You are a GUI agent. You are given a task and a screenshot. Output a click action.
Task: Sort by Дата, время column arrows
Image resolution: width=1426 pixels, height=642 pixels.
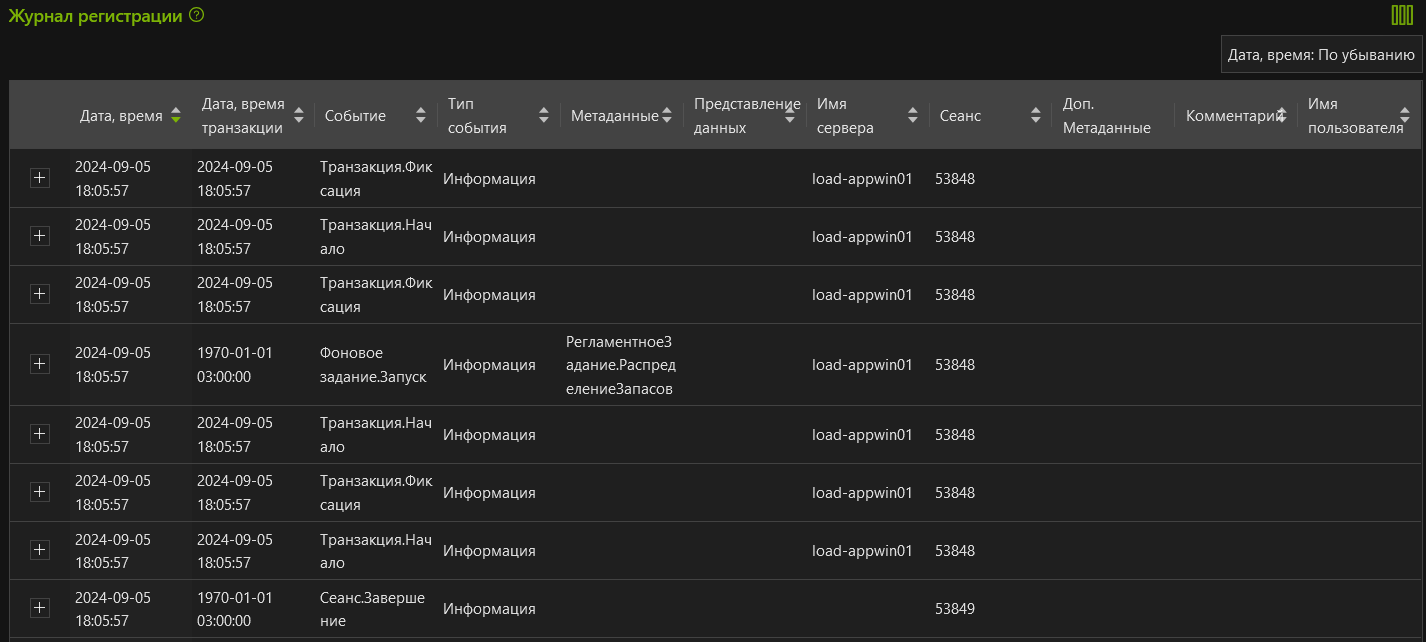click(x=176, y=115)
